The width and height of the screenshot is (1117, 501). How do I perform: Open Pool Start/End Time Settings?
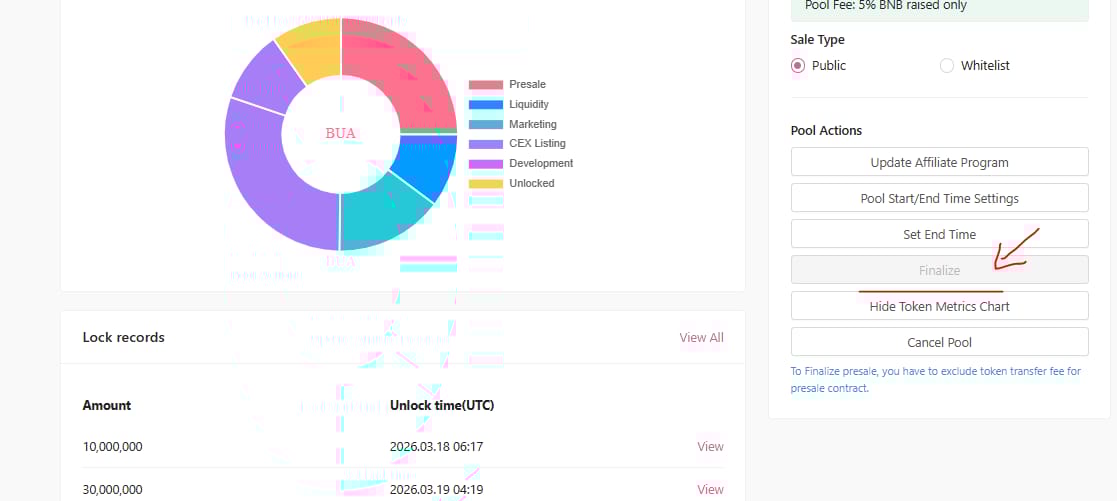coord(939,198)
